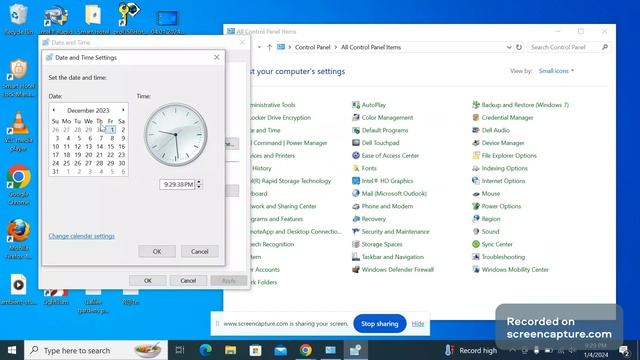Viewport: 640px width, 360px height.
Task: Decrease time with down spinner arrow
Action: [199, 187]
